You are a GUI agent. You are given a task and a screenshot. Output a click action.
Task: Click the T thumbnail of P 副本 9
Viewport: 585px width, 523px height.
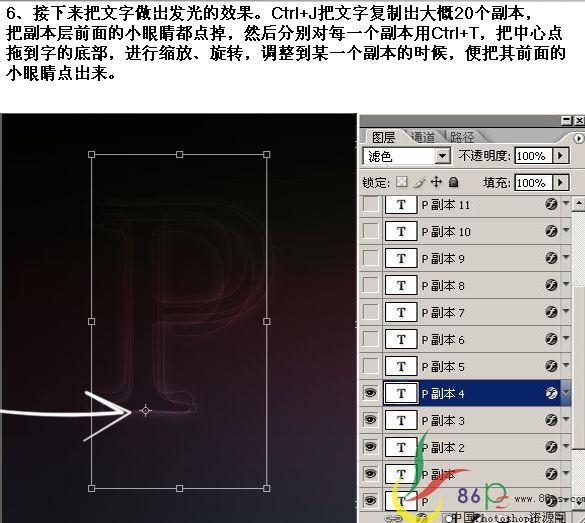tap(401, 258)
